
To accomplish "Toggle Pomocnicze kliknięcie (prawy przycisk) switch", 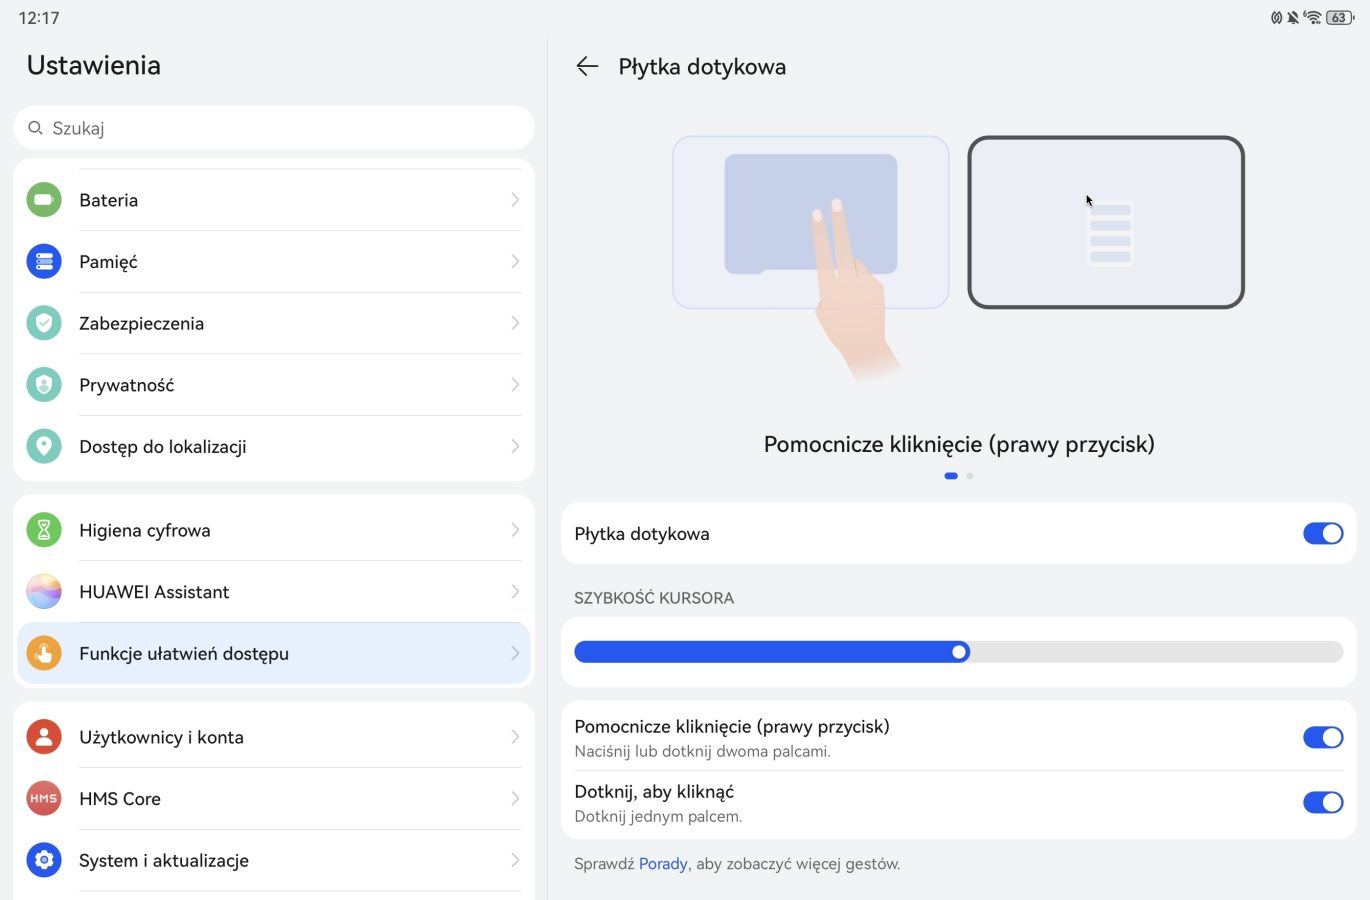I will point(1322,738).
